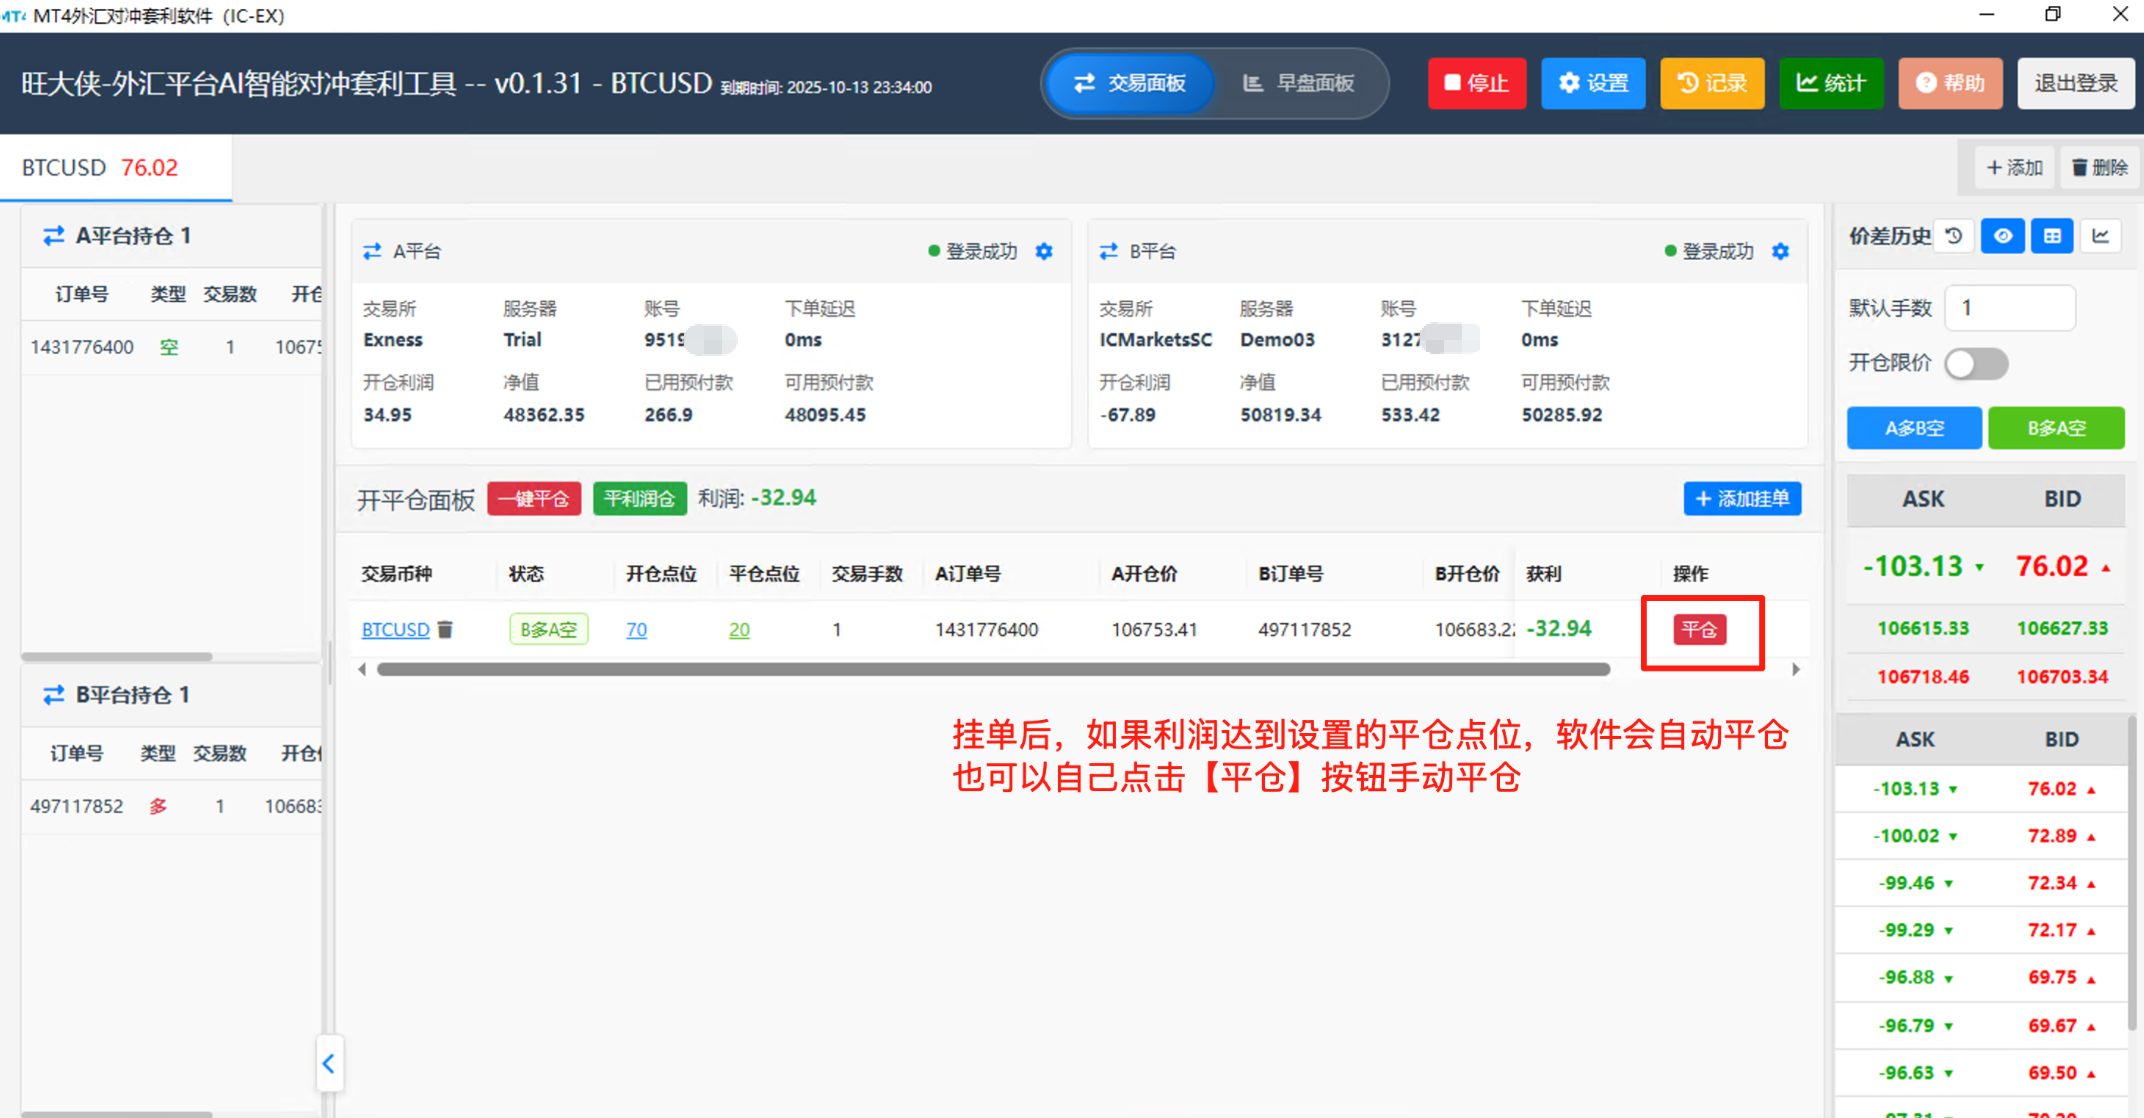The image size is (2144, 1118).
Task: Switch price history to line chart view
Action: point(2100,236)
